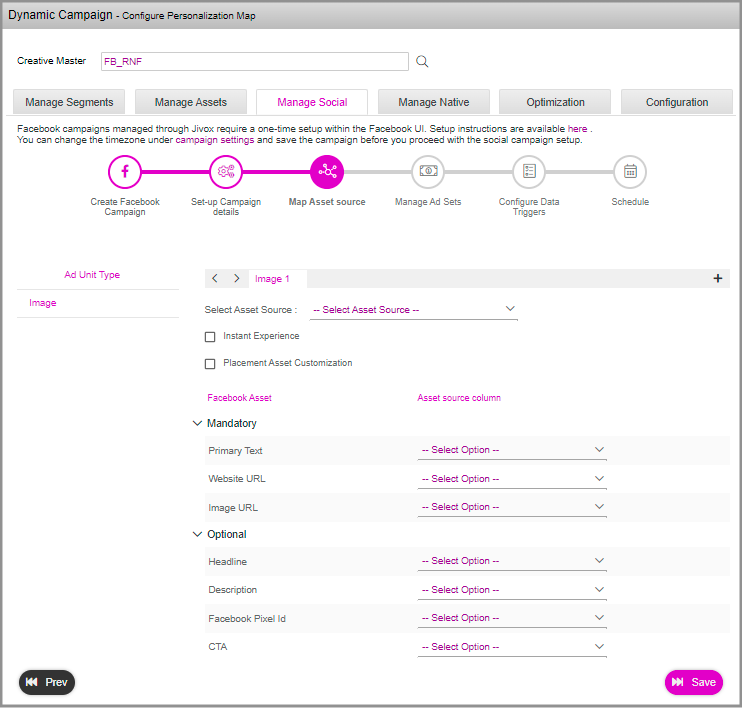Add a new image with plus icon

(x=718, y=279)
